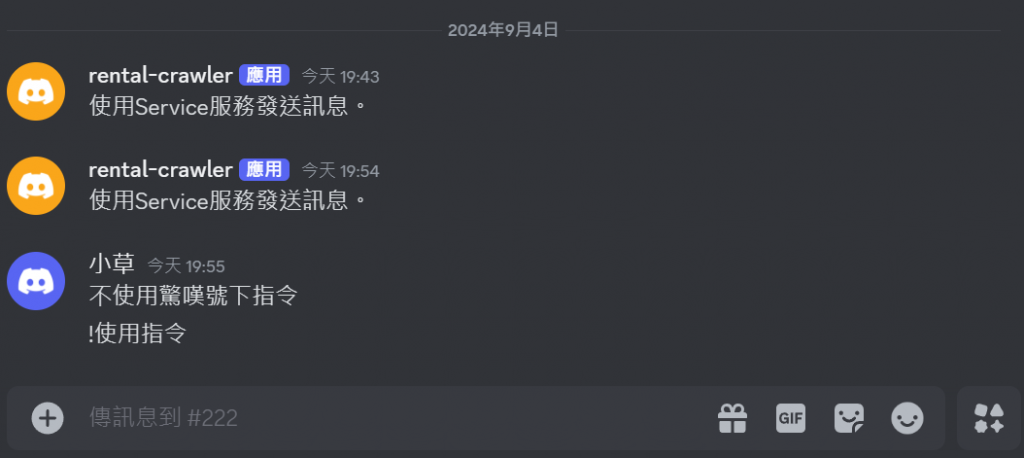The height and width of the screenshot is (458, 1024).
Task: Click 小草's blue Discord avatar
Action: point(36,281)
